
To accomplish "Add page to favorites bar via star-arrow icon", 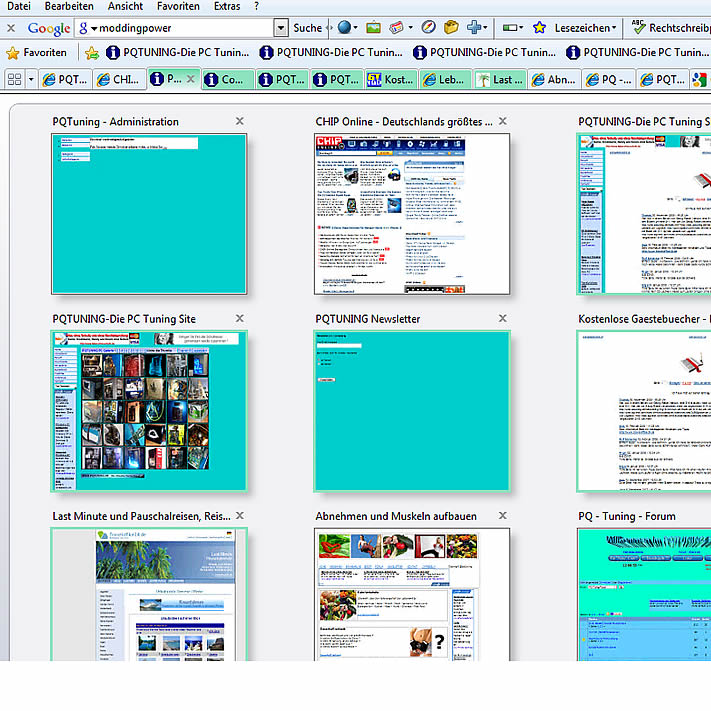I will (92, 53).
